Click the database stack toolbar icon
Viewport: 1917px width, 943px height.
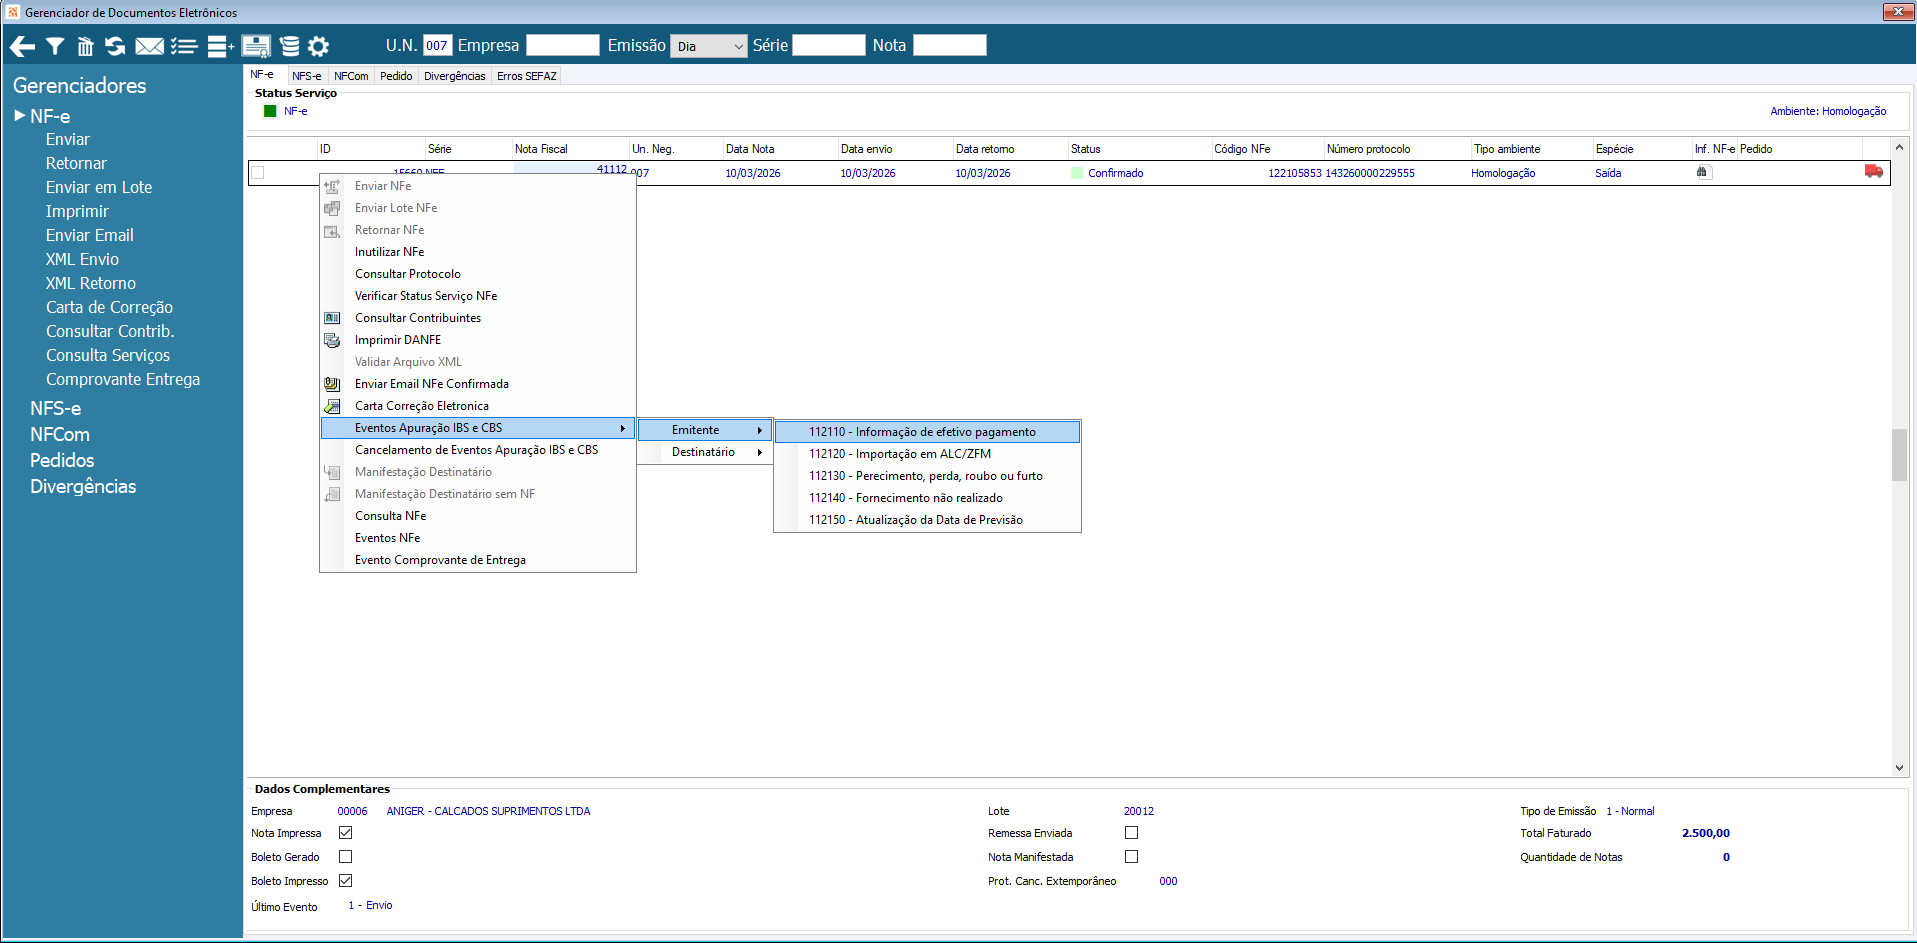[290, 46]
